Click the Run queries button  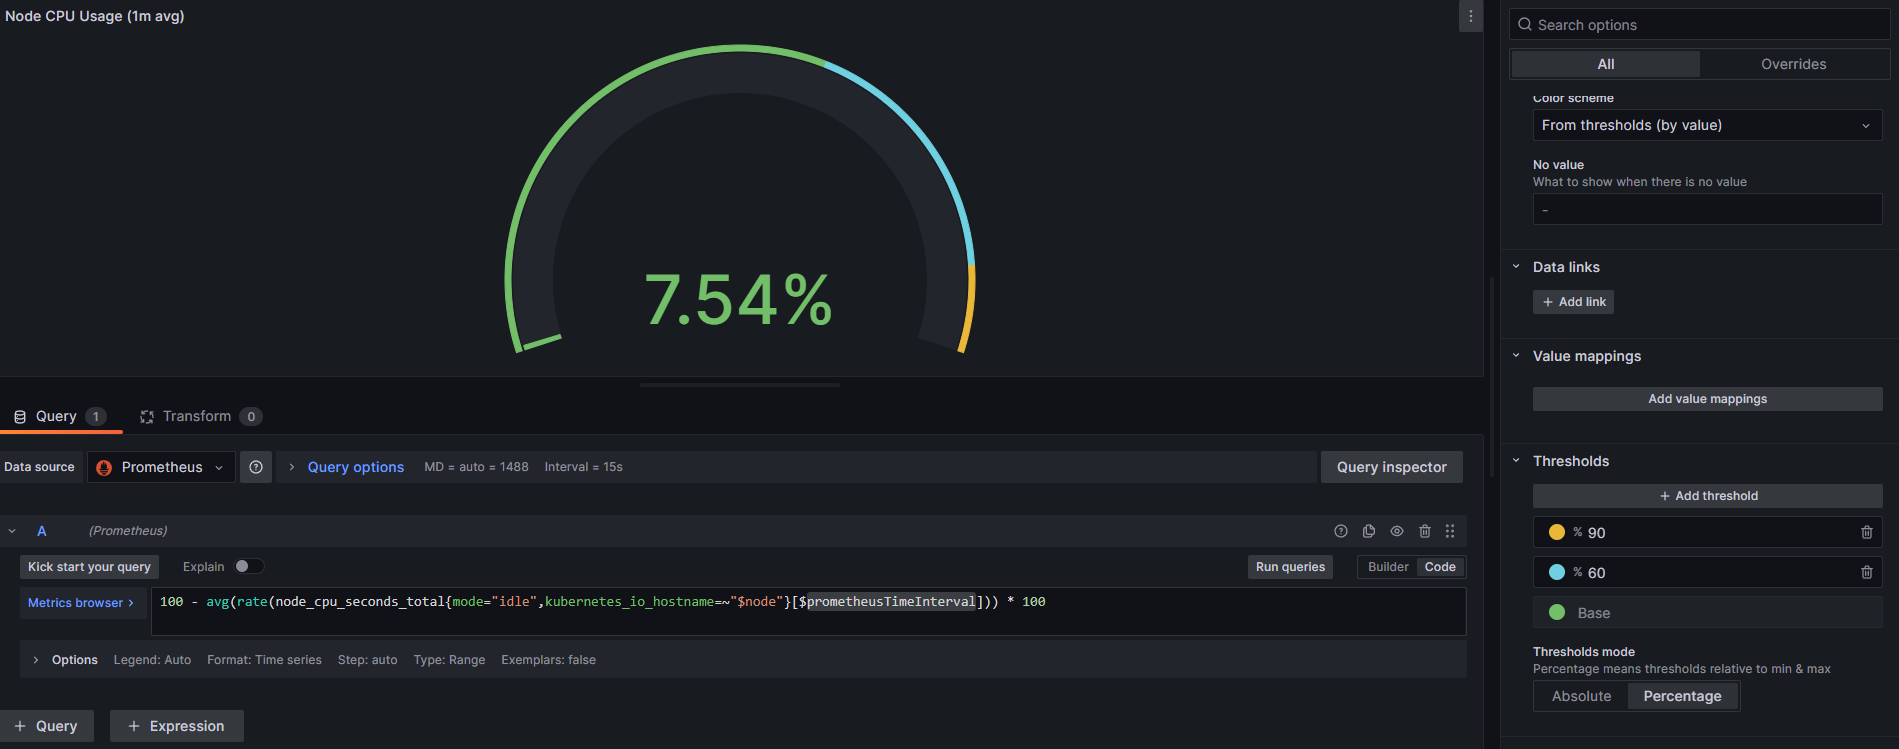[1290, 567]
